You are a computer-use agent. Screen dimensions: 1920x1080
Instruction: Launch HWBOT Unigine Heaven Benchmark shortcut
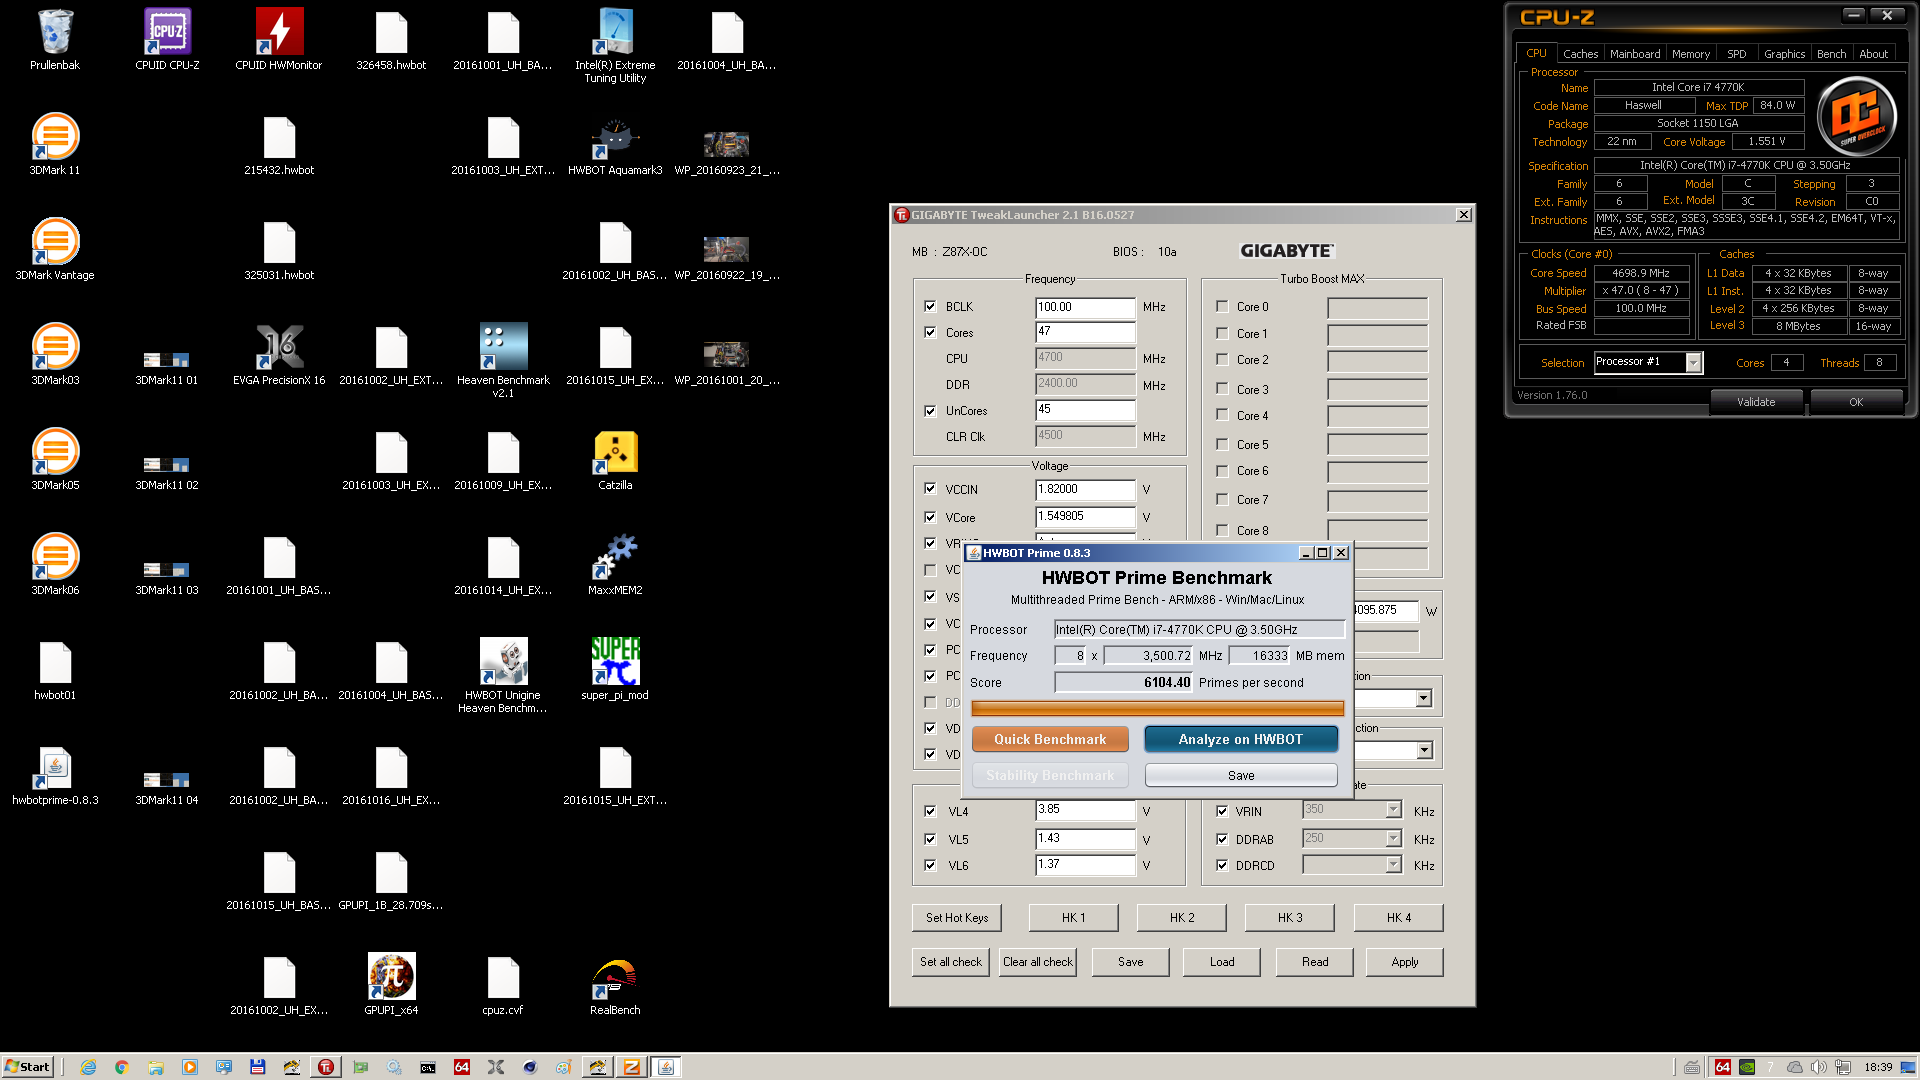[503, 676]
